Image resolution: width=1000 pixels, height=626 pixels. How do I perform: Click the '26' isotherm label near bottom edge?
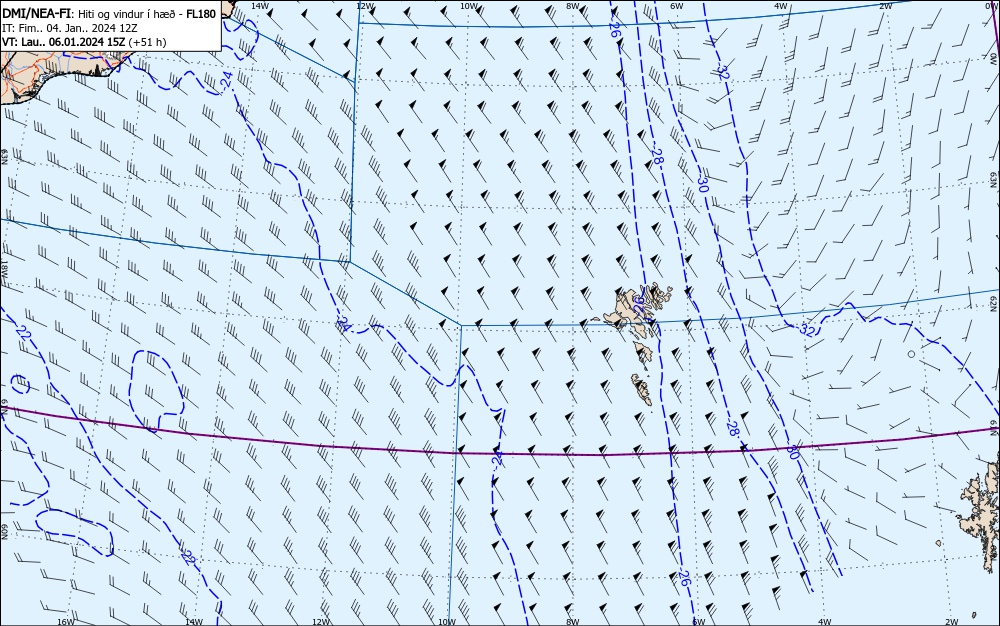click(x=683, y=578)
